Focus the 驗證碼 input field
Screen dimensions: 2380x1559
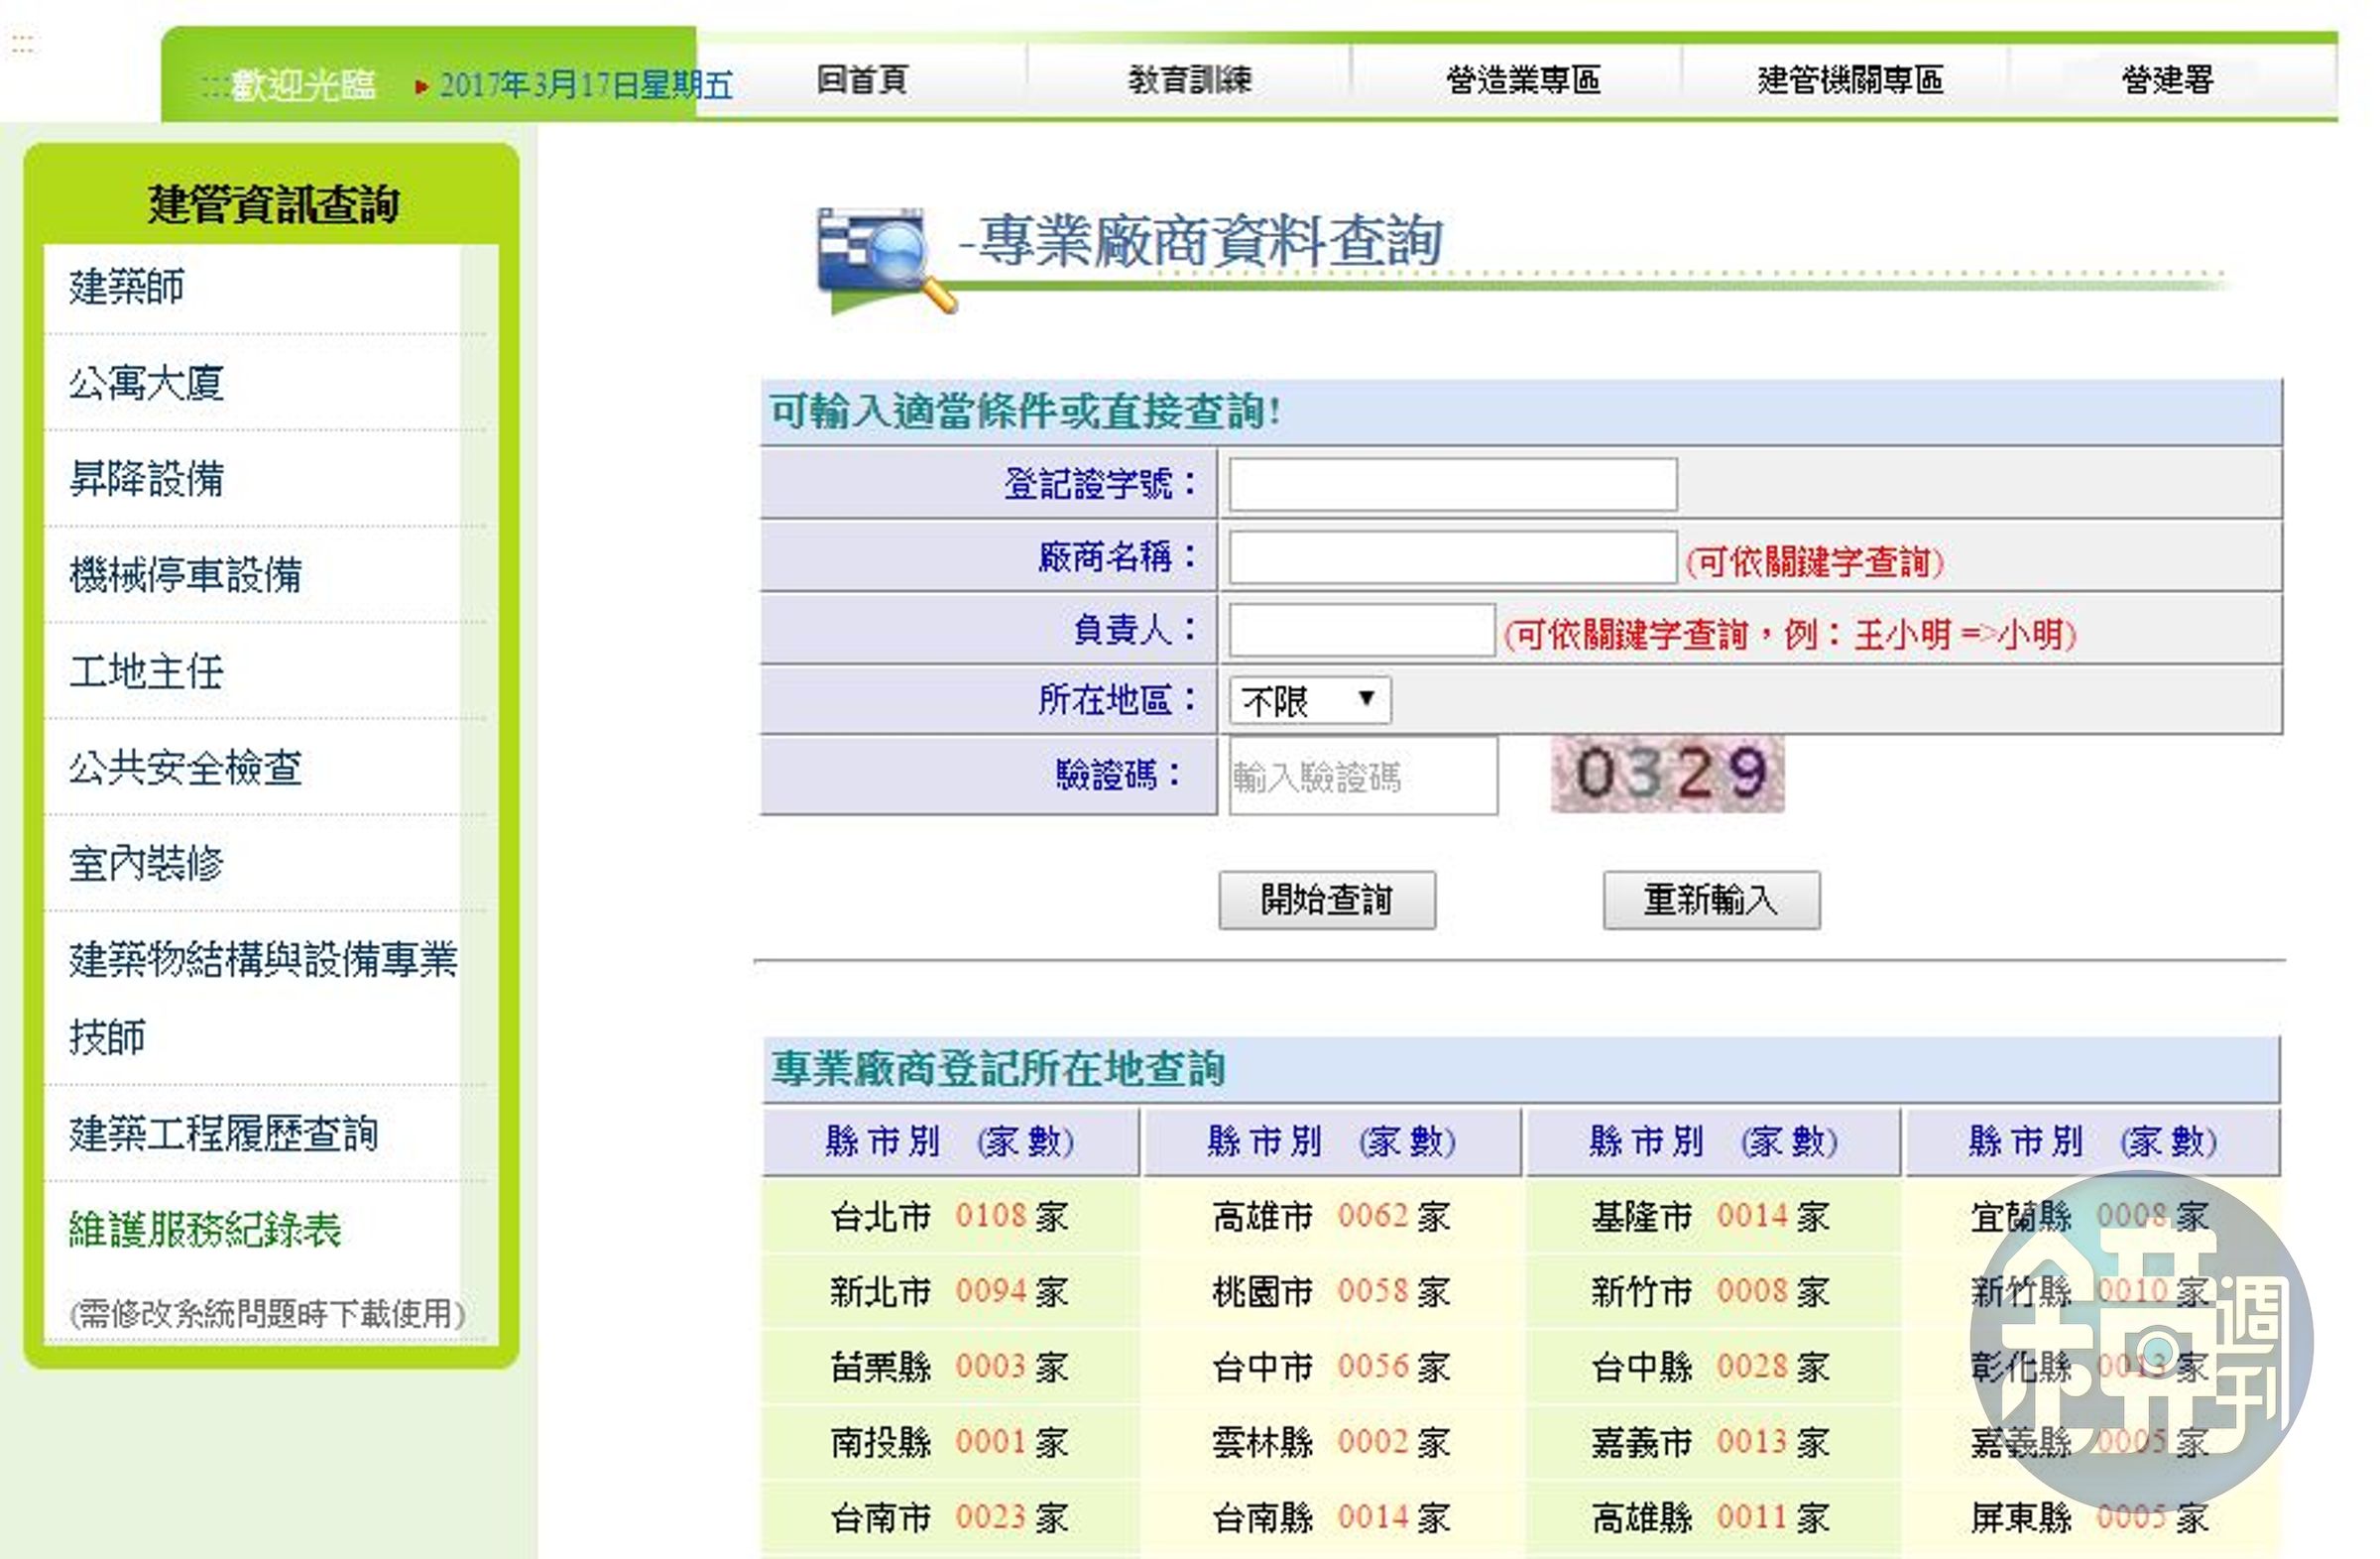(x=1363, y=776)
